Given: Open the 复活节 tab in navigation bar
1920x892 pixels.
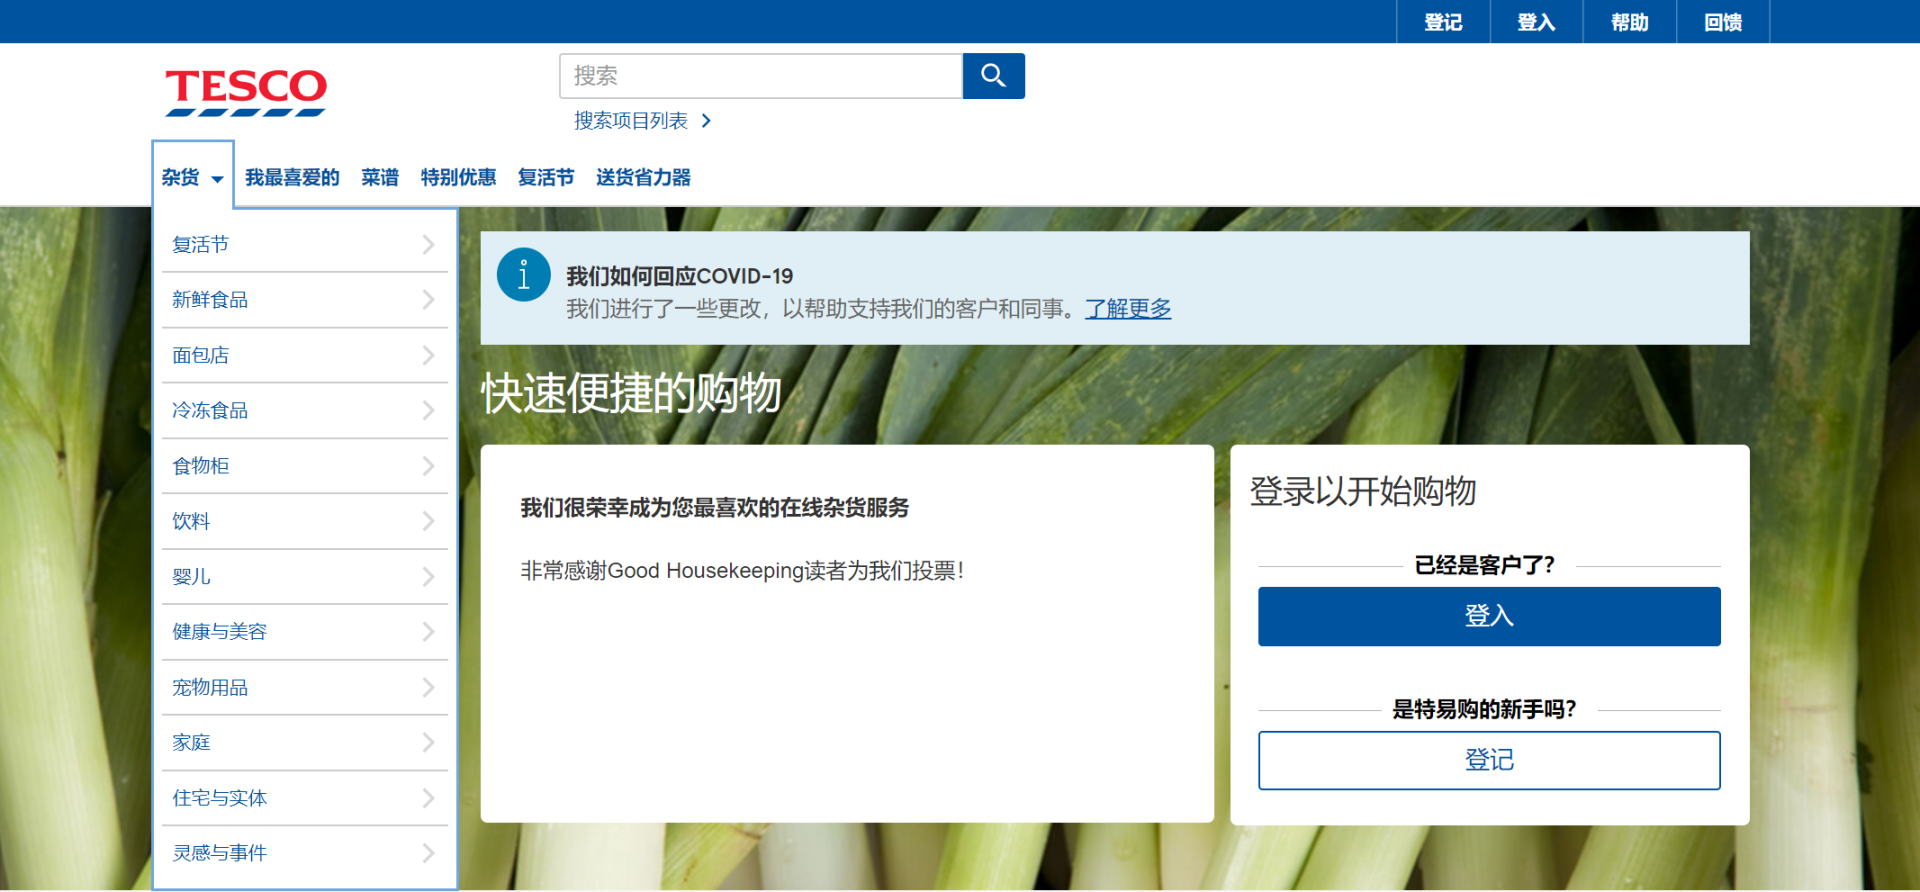Looking at the screenshot, I should 546,178.
